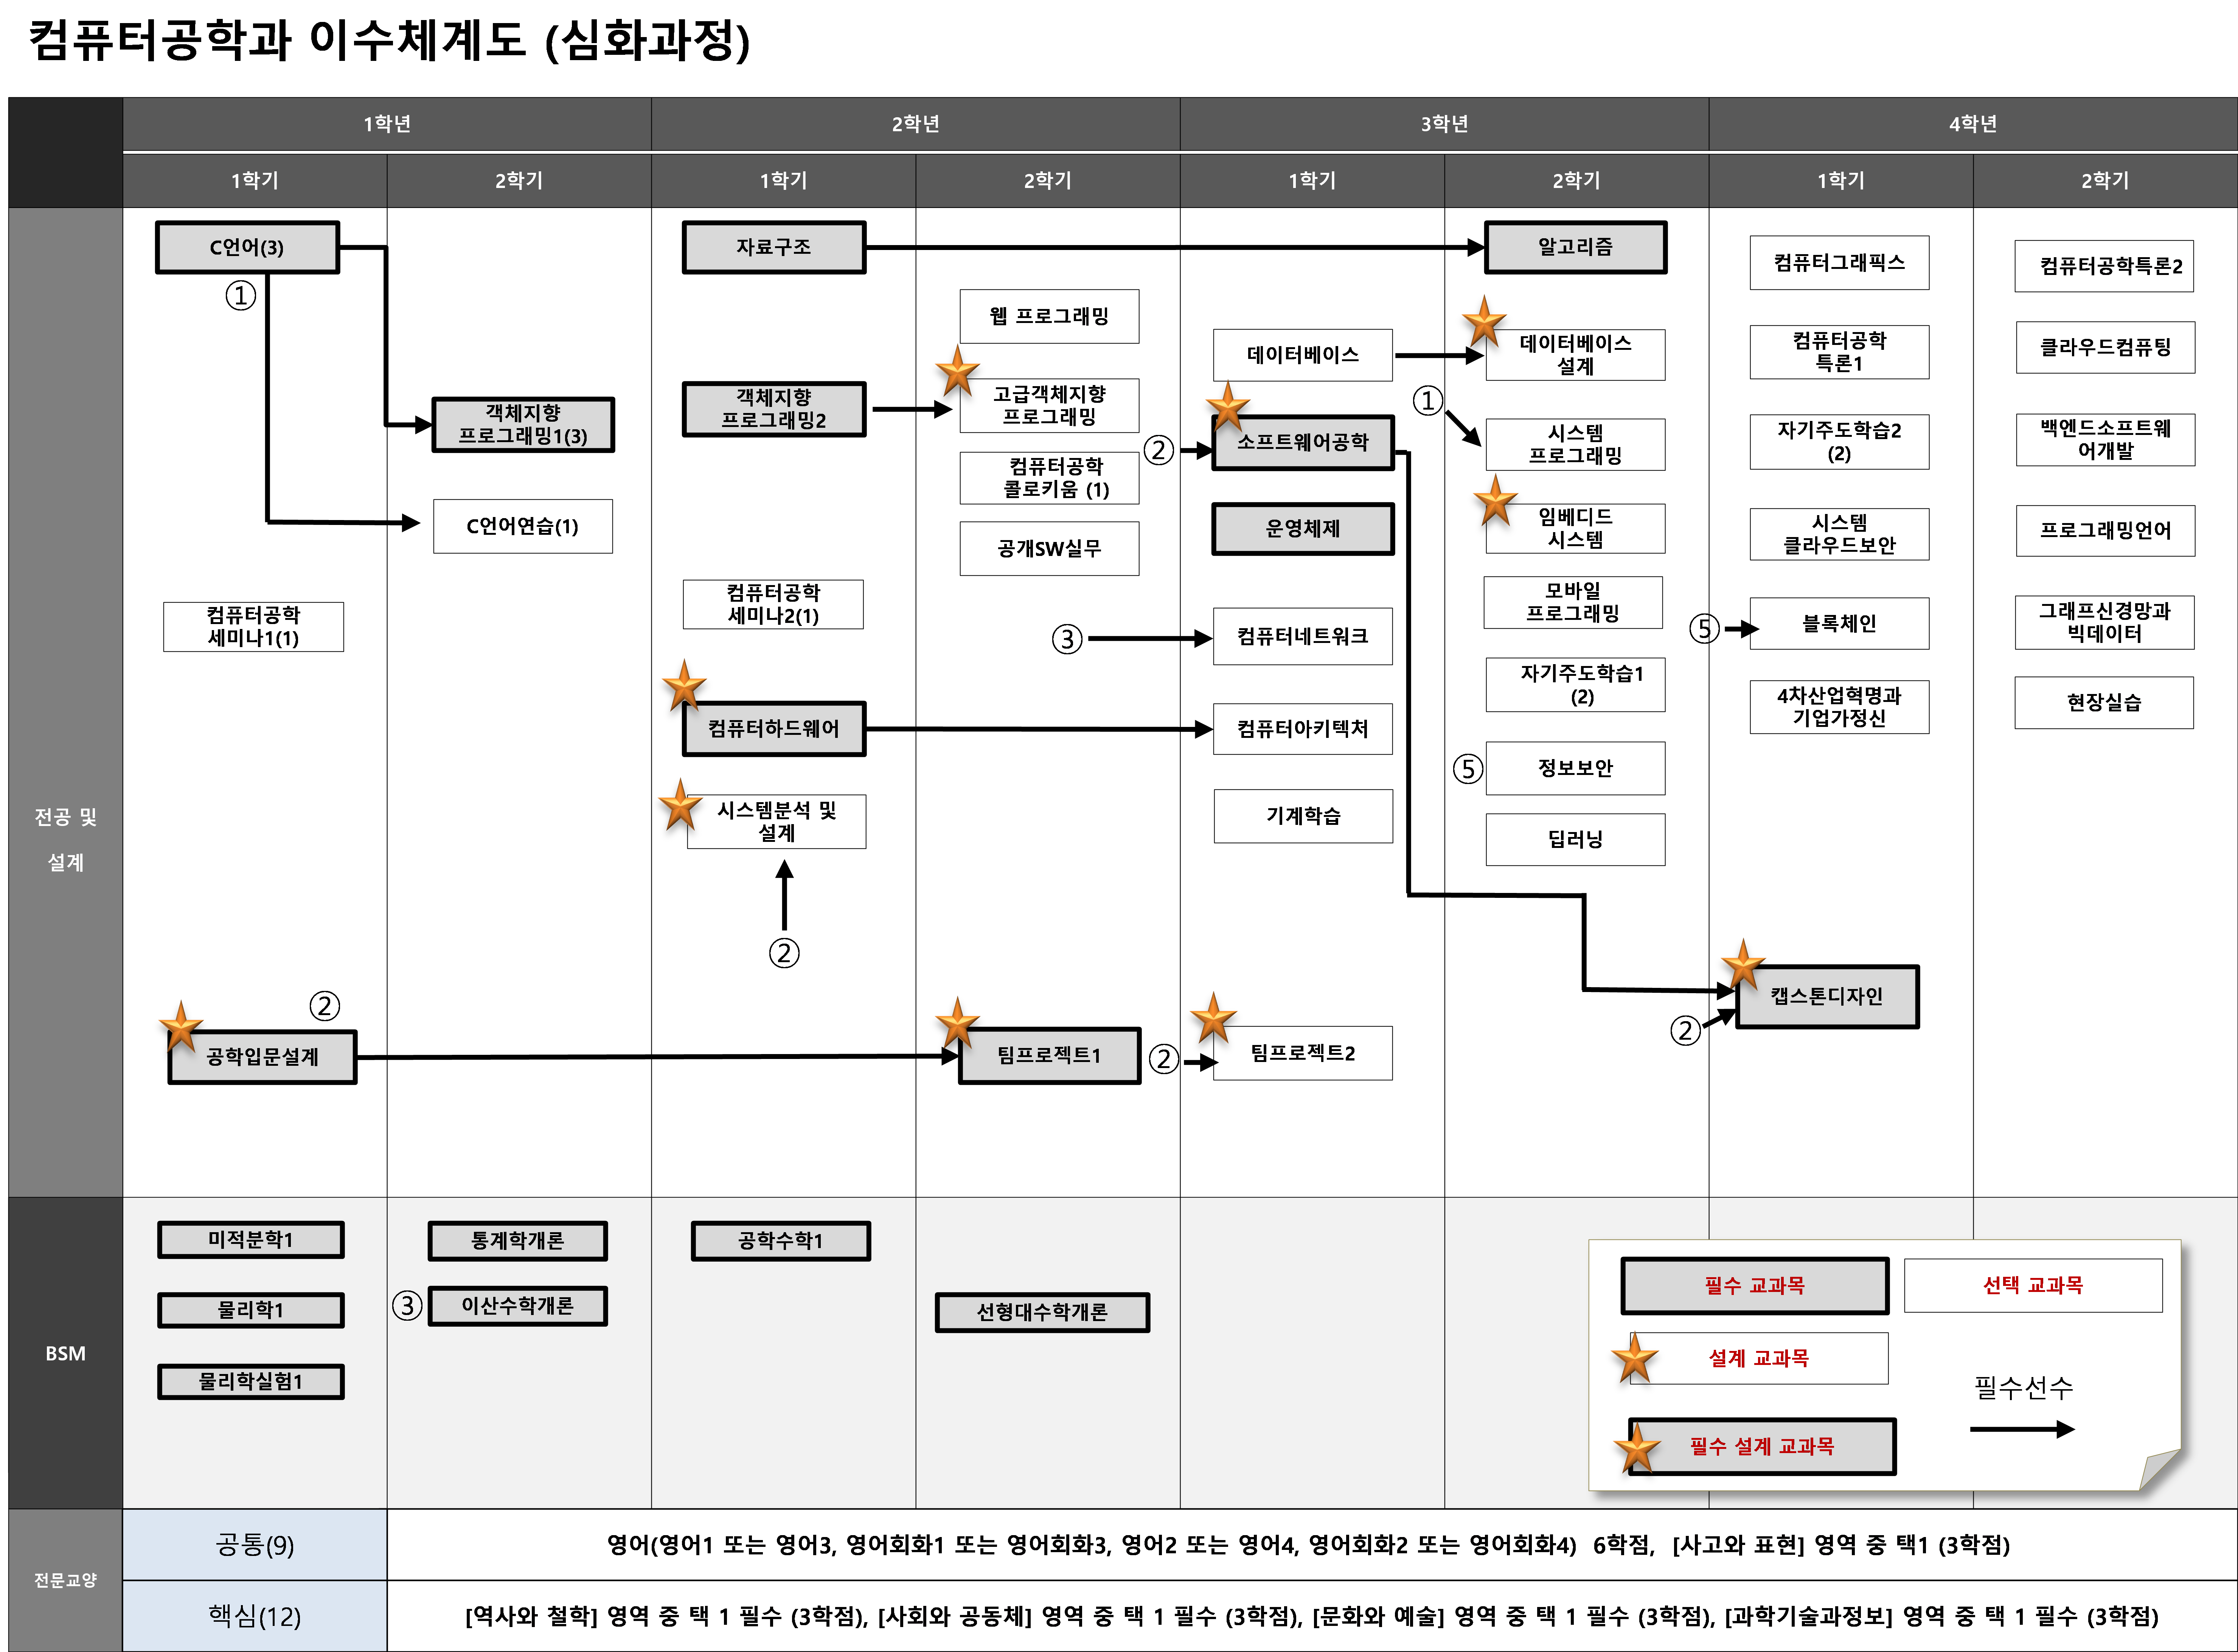Click the 4학년 header cell
Screen dimensions: 2238x1652
(1972, 124)
